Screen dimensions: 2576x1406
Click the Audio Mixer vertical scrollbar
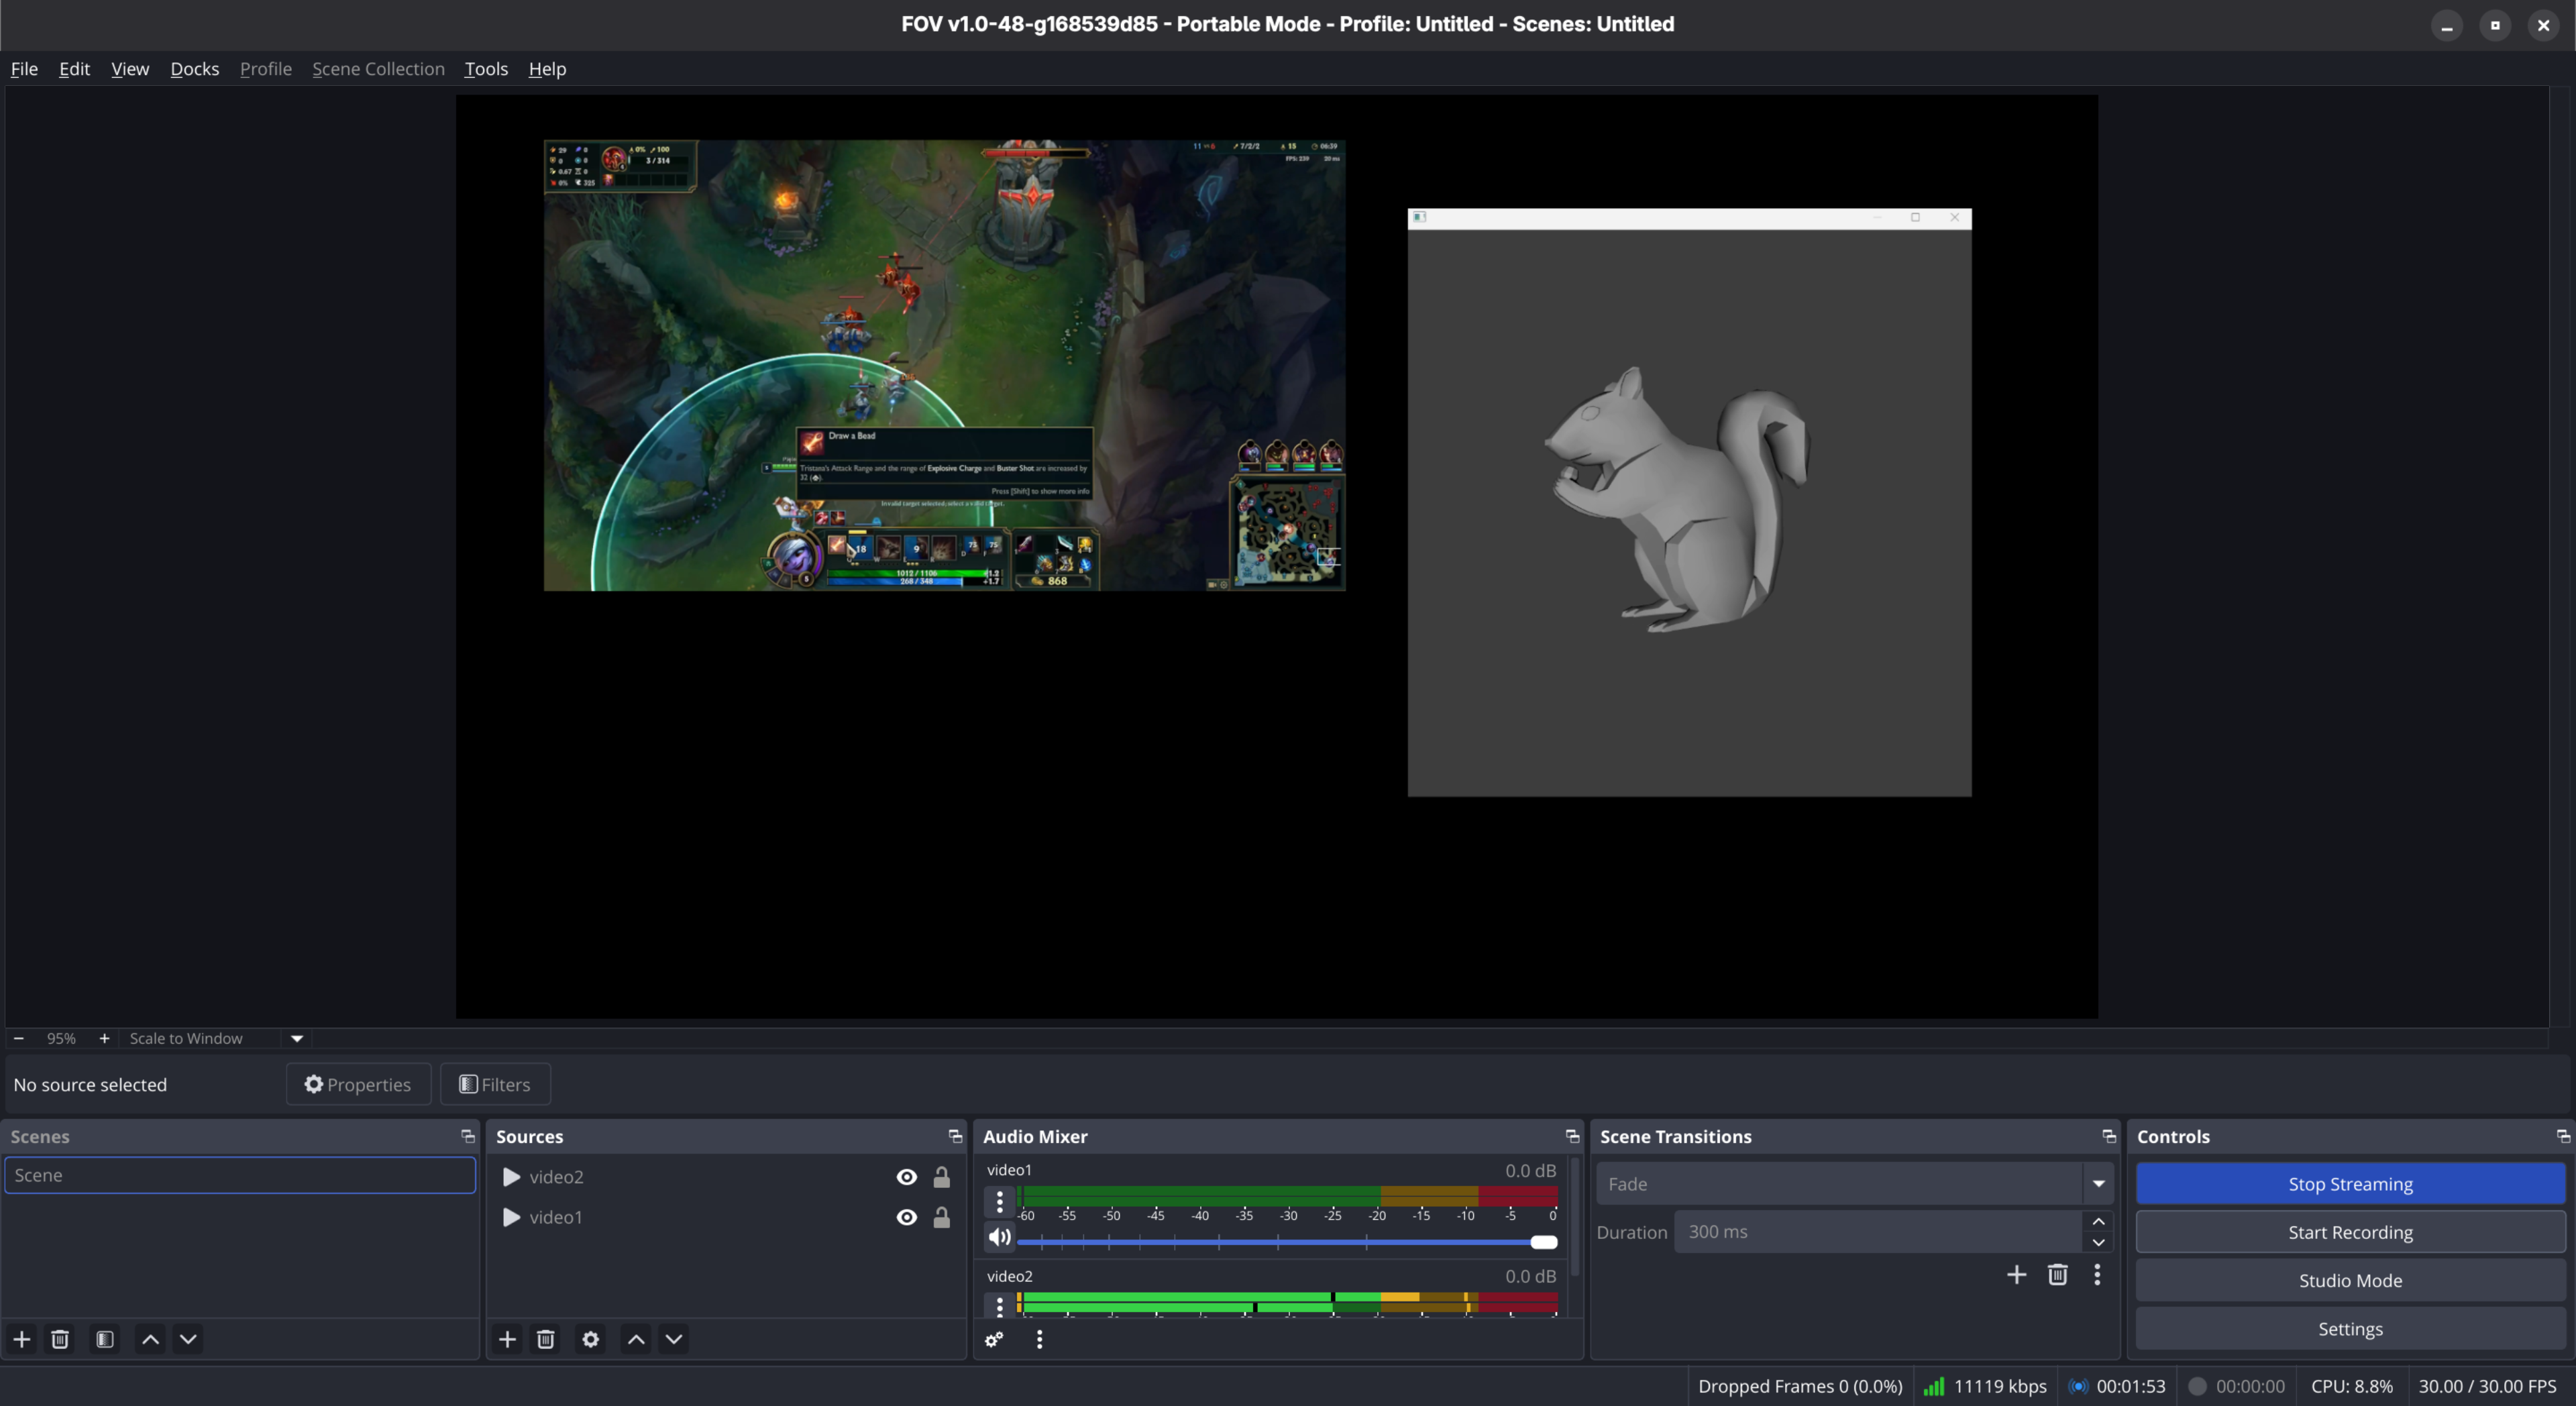[1575, 1217]
